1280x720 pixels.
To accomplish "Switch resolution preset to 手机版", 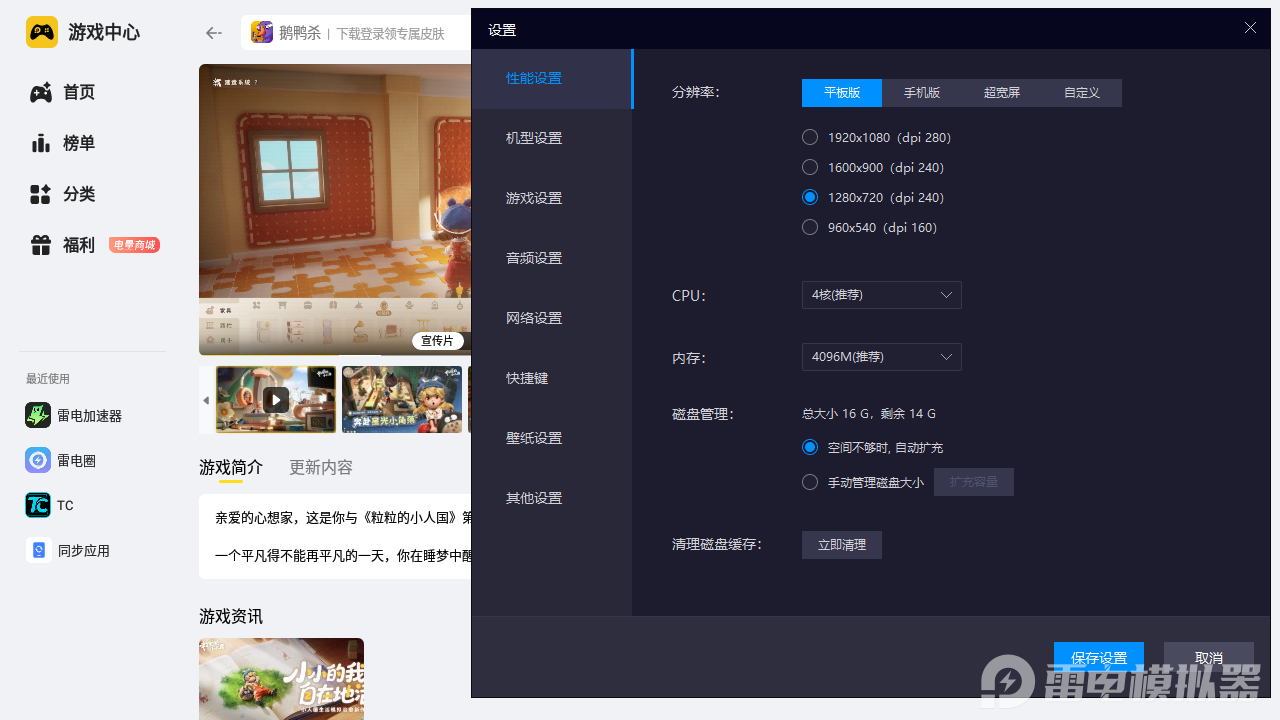I will pos(922,93).
